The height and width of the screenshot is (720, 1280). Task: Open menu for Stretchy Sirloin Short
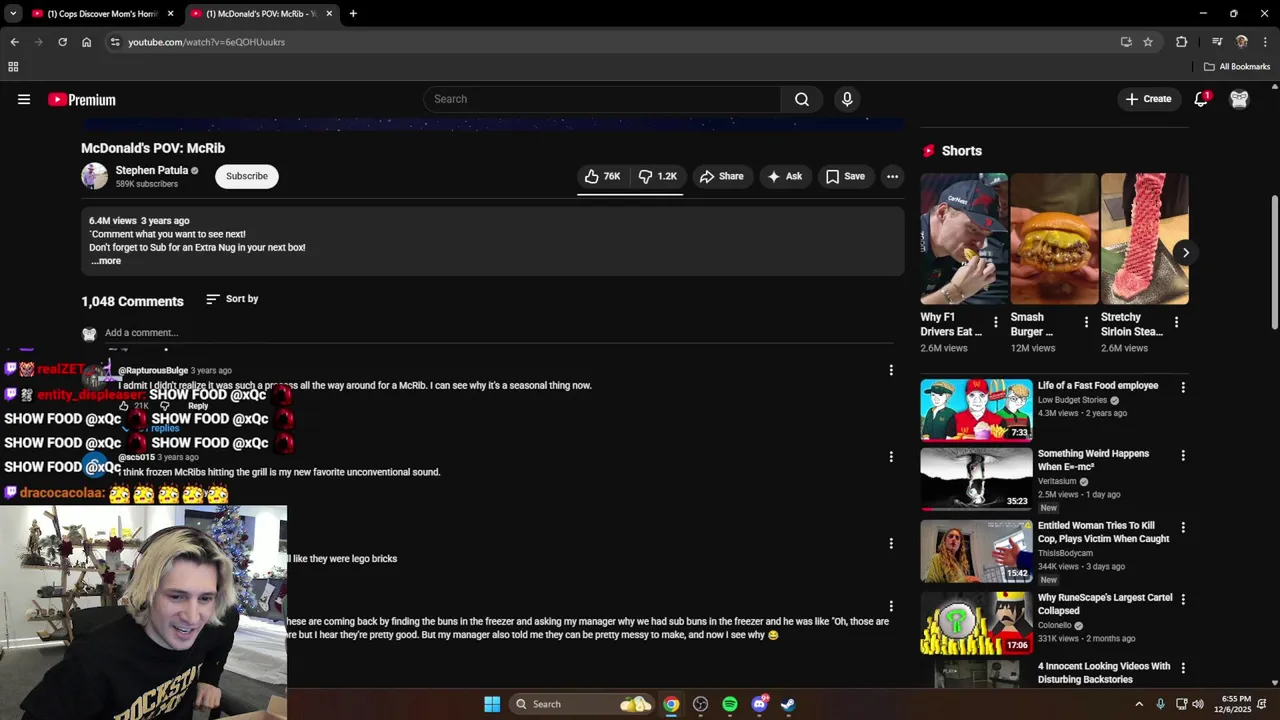1176,322
